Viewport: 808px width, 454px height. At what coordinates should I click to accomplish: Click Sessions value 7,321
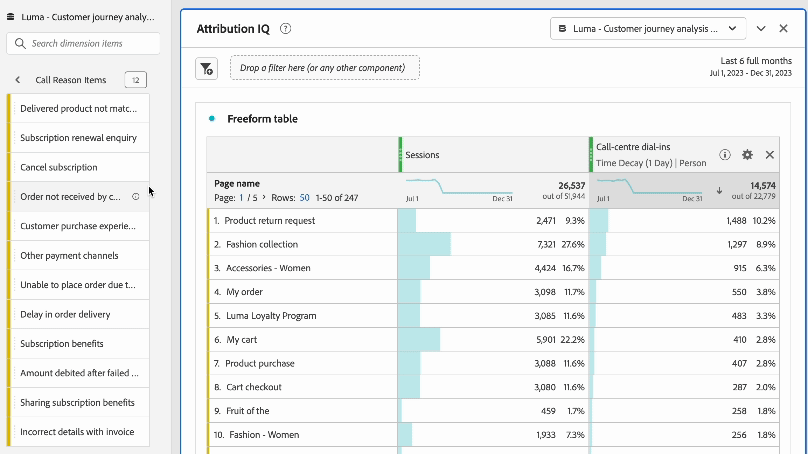pyautogui.click(x=546, y=244)
